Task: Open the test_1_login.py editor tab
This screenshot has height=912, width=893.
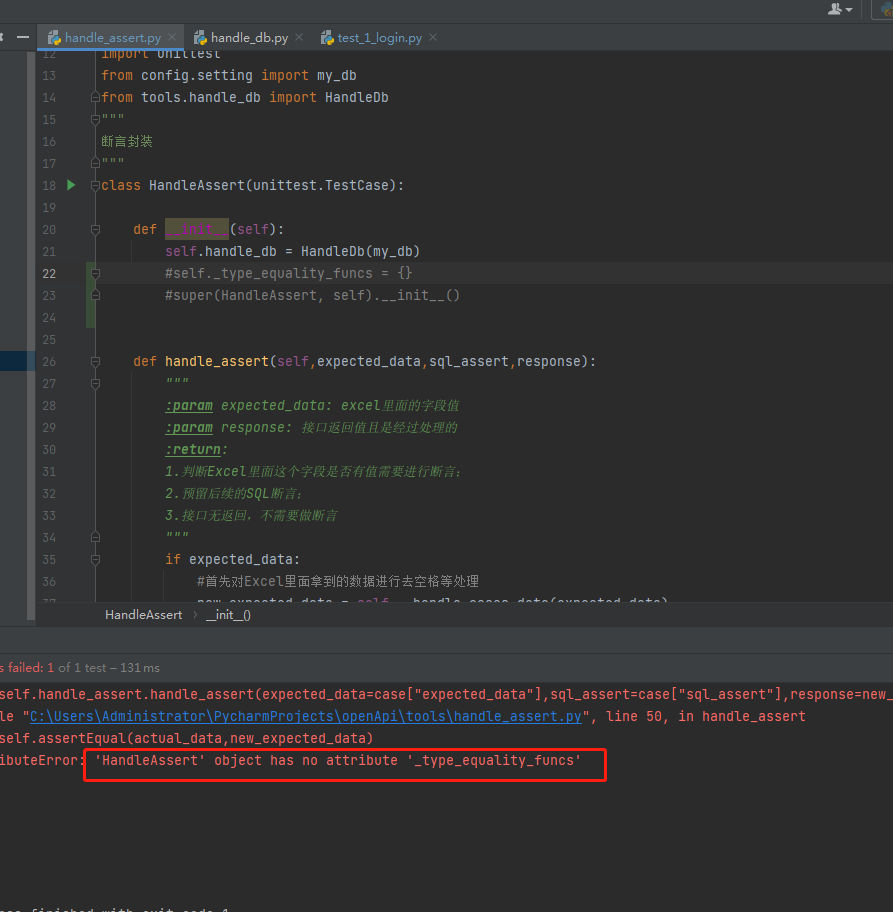Action: (379, 38)
